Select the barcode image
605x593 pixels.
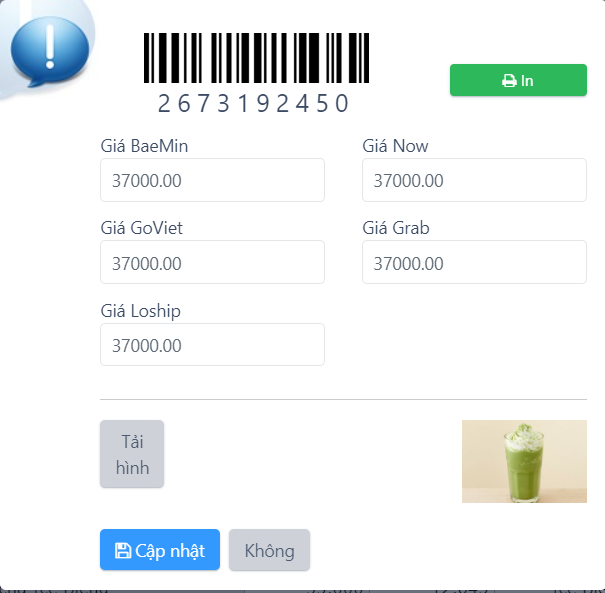pyautogui.click(x=256, y=58)
